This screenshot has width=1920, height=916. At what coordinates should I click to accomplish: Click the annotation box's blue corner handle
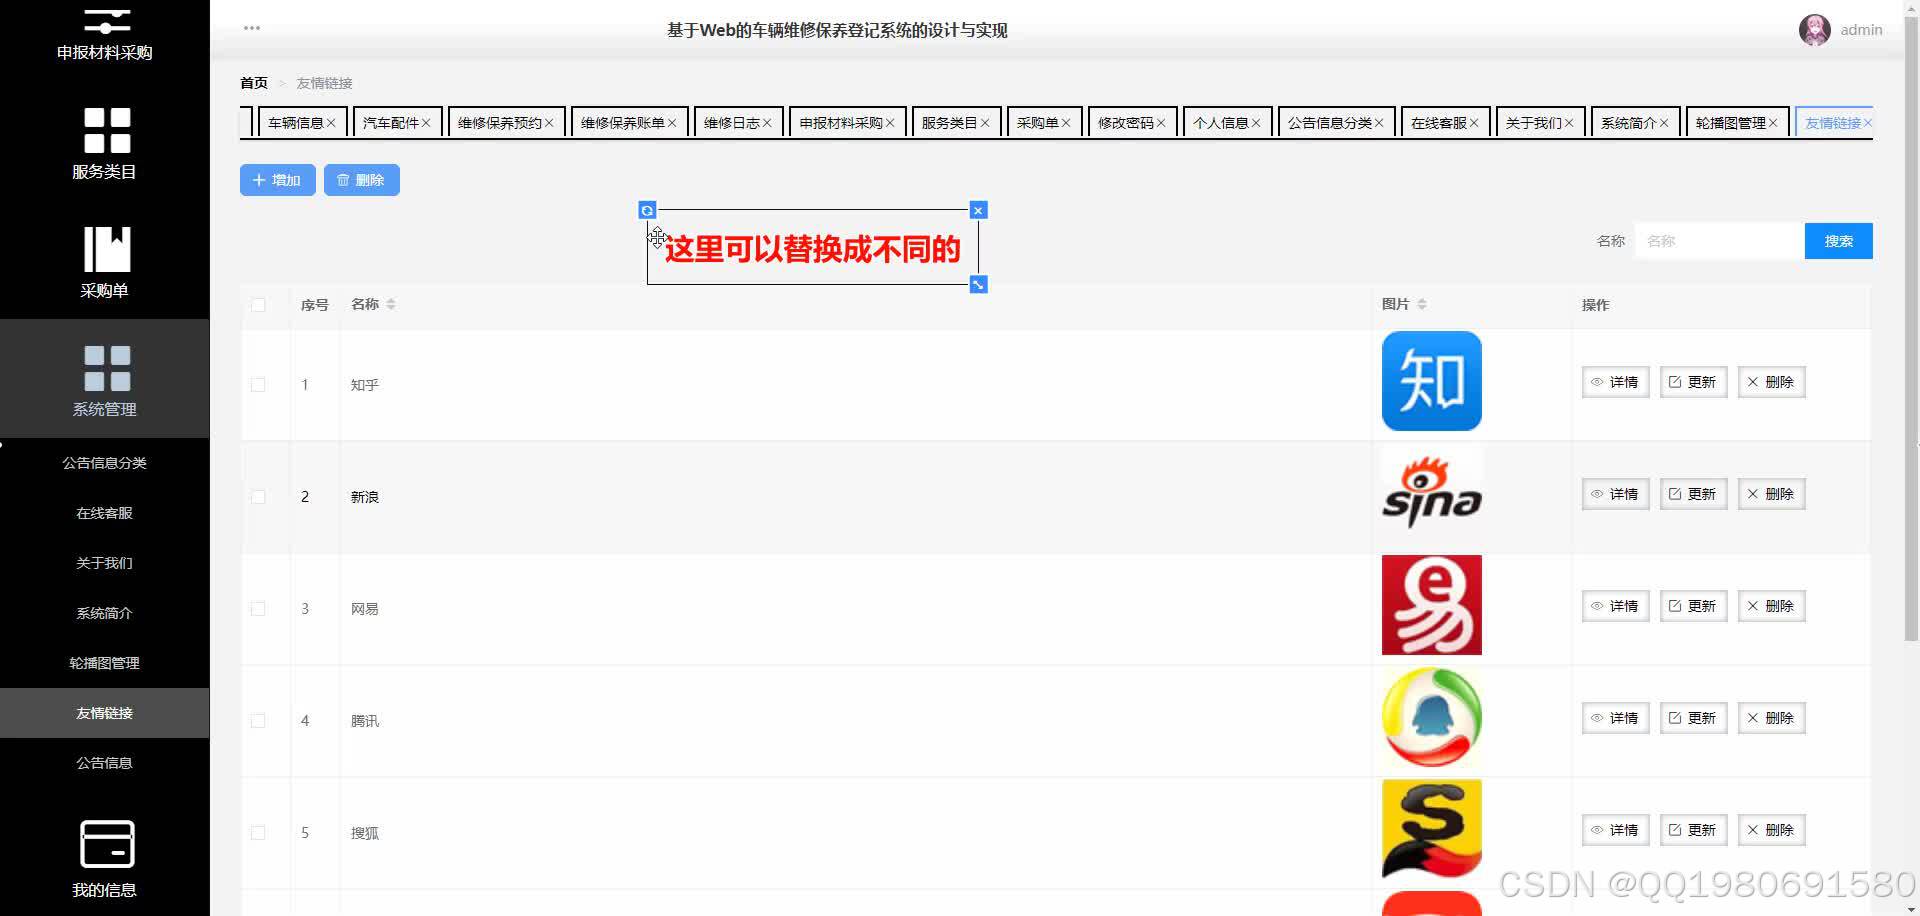[x=979, y=285]
